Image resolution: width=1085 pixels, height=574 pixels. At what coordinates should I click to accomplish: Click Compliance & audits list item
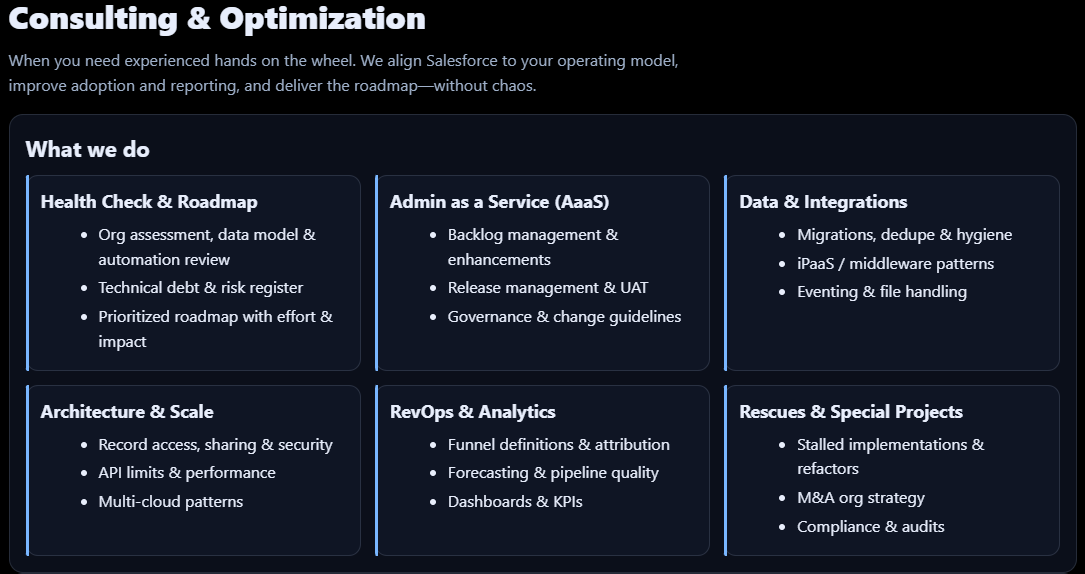(x=870, y=527)
